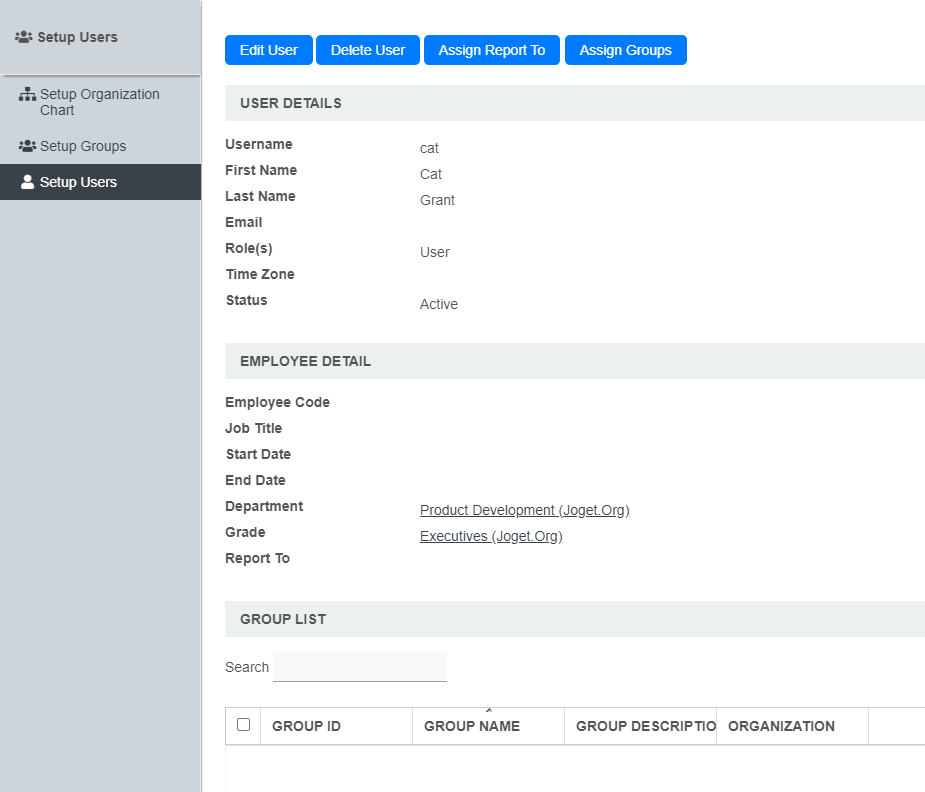Click the Setup Users sidebar heading text

pyautogui.click(x=78, y=37)
